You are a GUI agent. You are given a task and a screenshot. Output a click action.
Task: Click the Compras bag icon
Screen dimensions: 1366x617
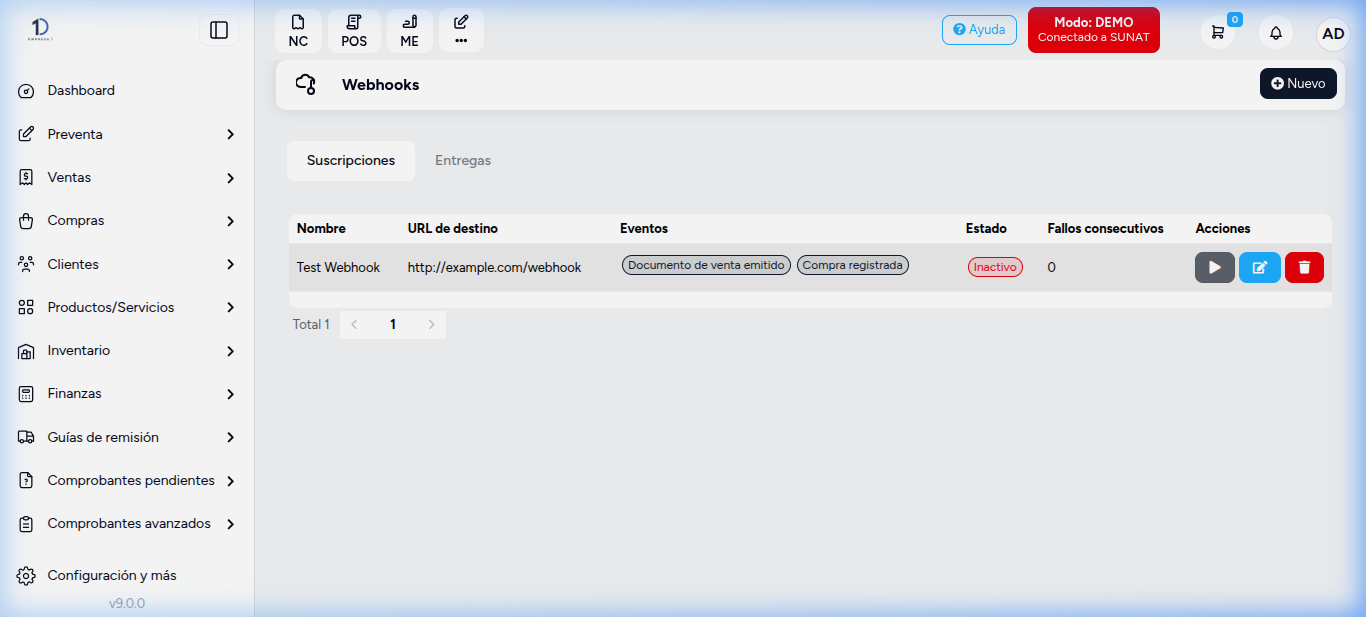pyautogui.click(x=27, y=221)
